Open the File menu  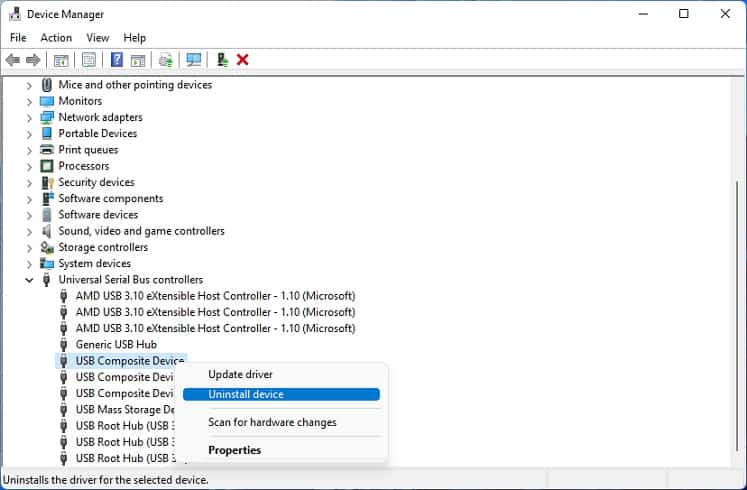[x=18, y=38]
